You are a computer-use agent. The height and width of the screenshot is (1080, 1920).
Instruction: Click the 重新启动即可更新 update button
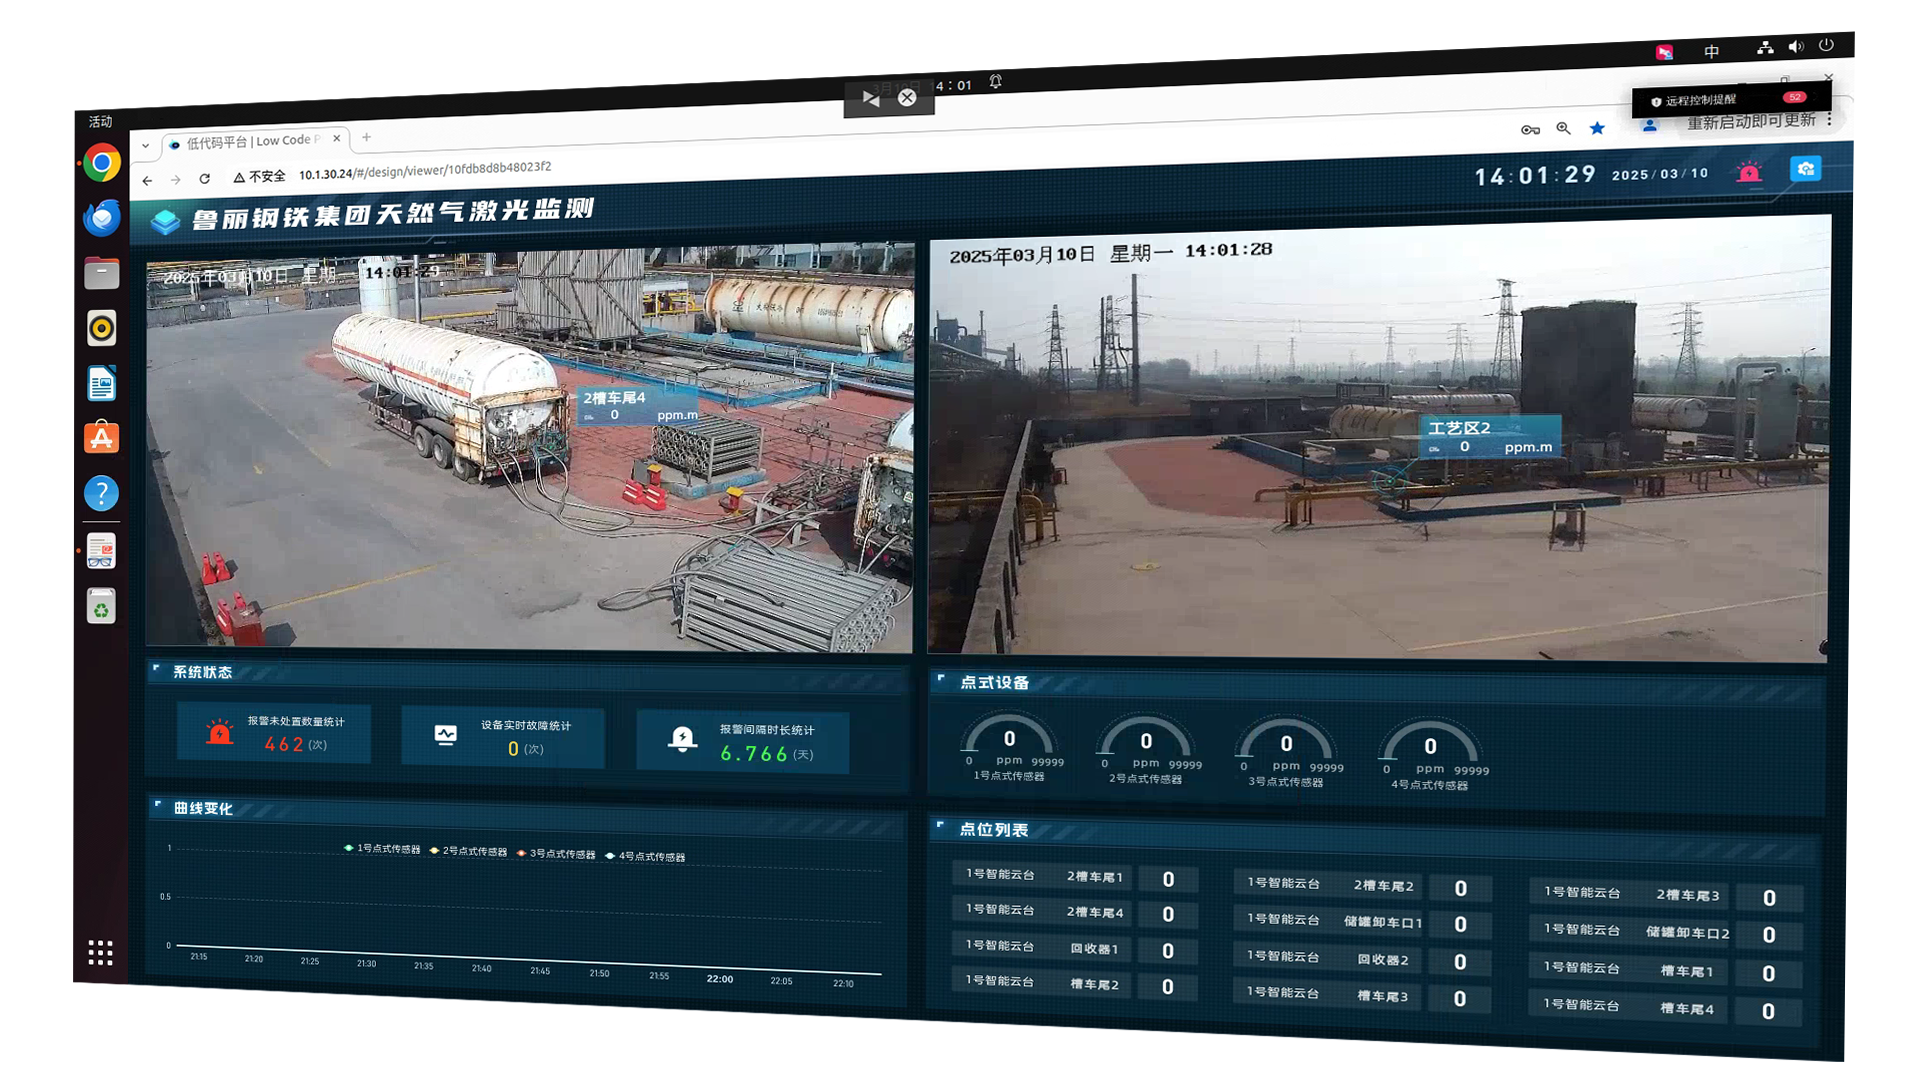[1750, 122]
